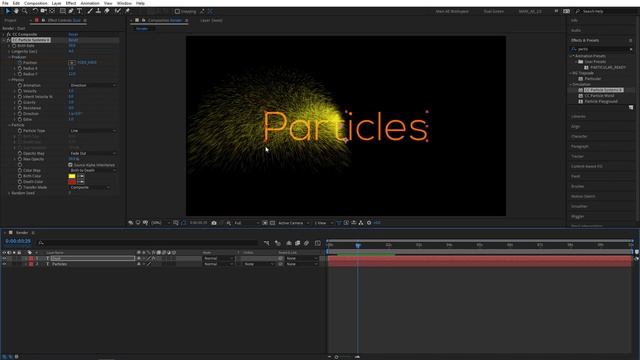
Task: Select the Hand tool
Action: point(16,11)
